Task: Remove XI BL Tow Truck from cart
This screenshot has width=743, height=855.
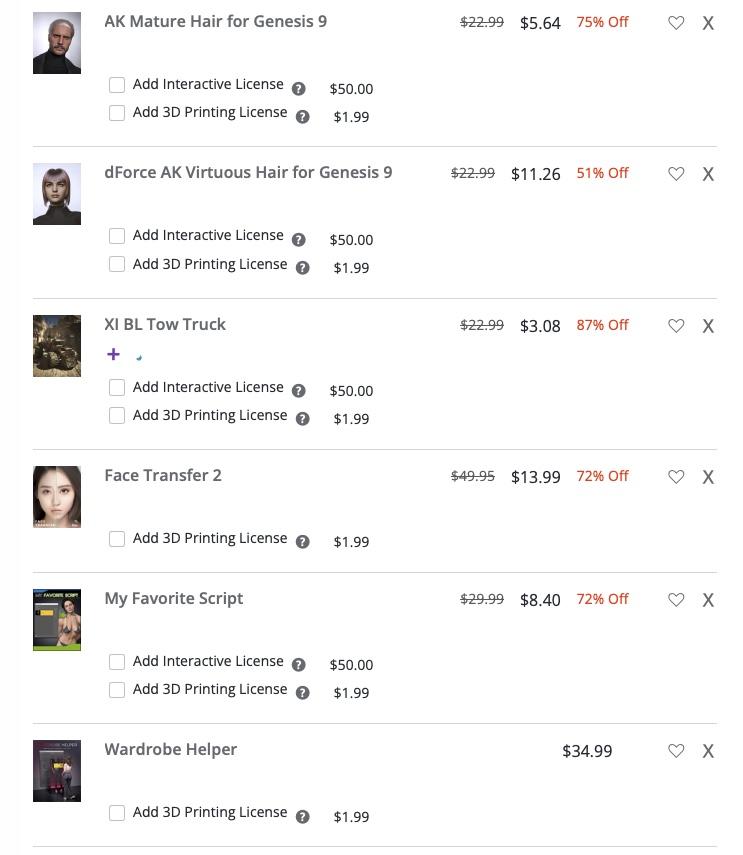Action: pos(708,326)
